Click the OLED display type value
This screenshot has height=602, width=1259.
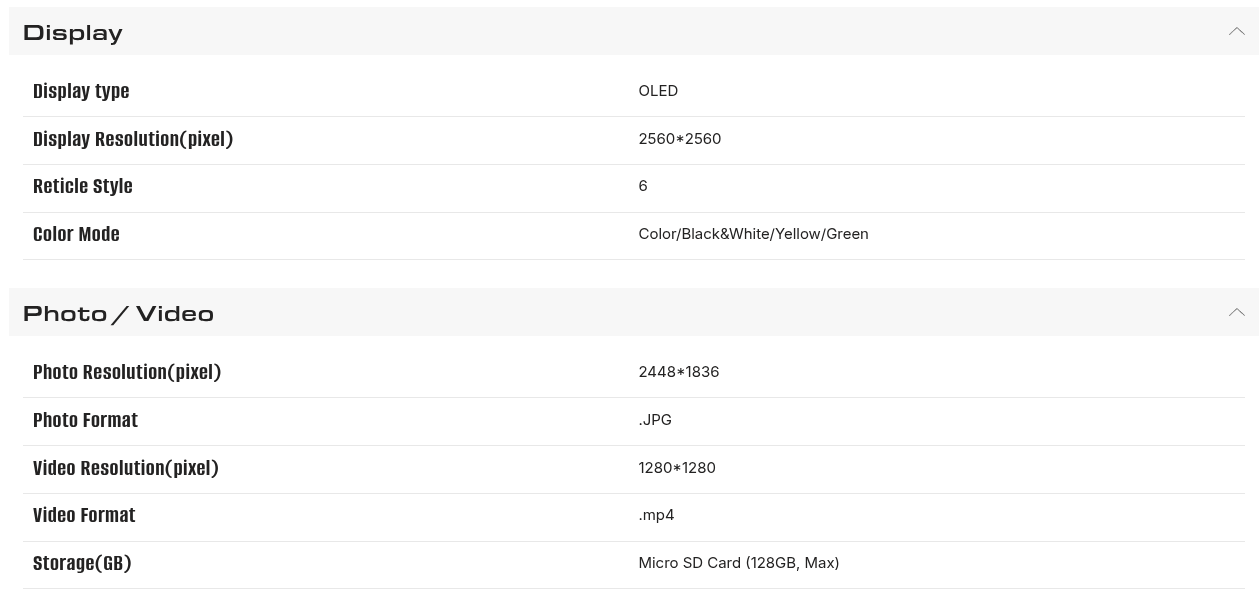click(x=658, y=91)
